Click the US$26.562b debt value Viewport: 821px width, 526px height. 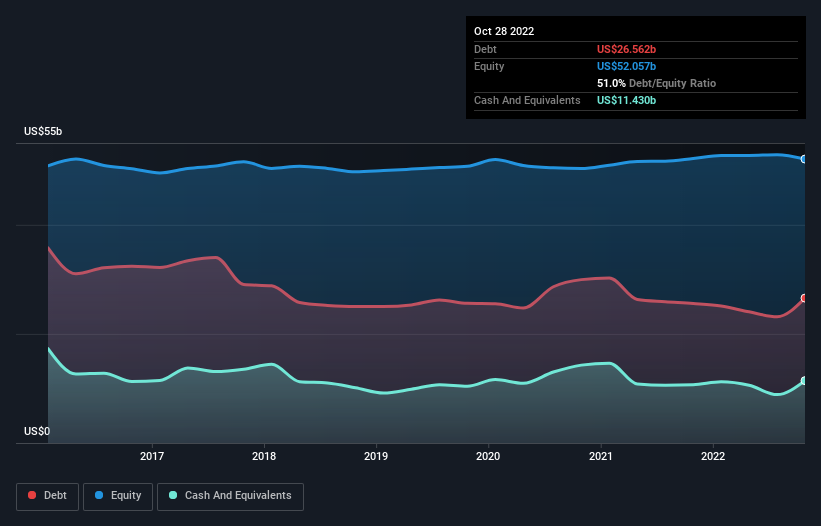pyautogui.click(x=626, y=49)
